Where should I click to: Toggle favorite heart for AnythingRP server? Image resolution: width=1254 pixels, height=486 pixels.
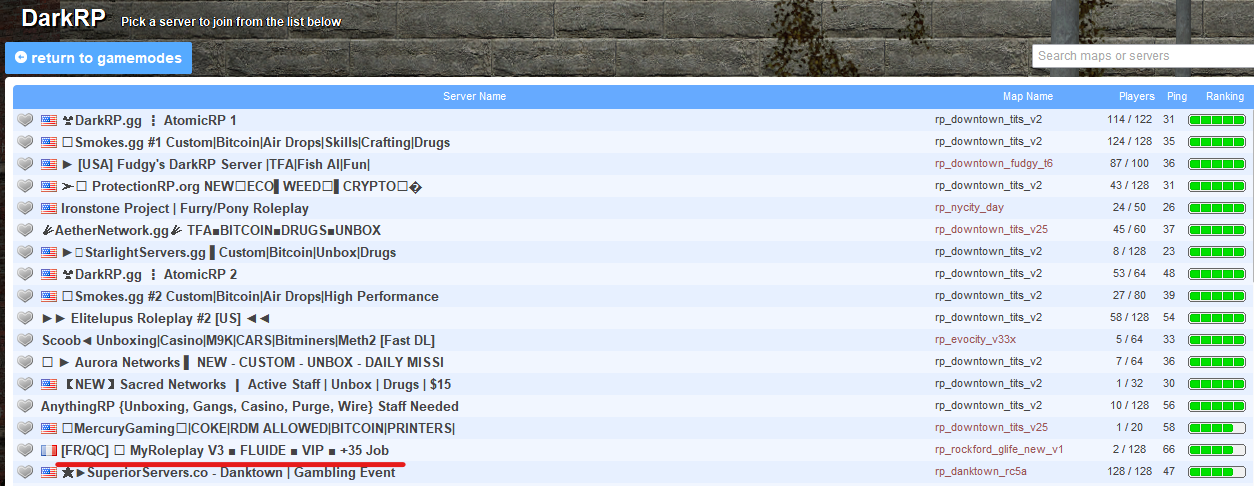pyautogui.click(x=26, y=406)
